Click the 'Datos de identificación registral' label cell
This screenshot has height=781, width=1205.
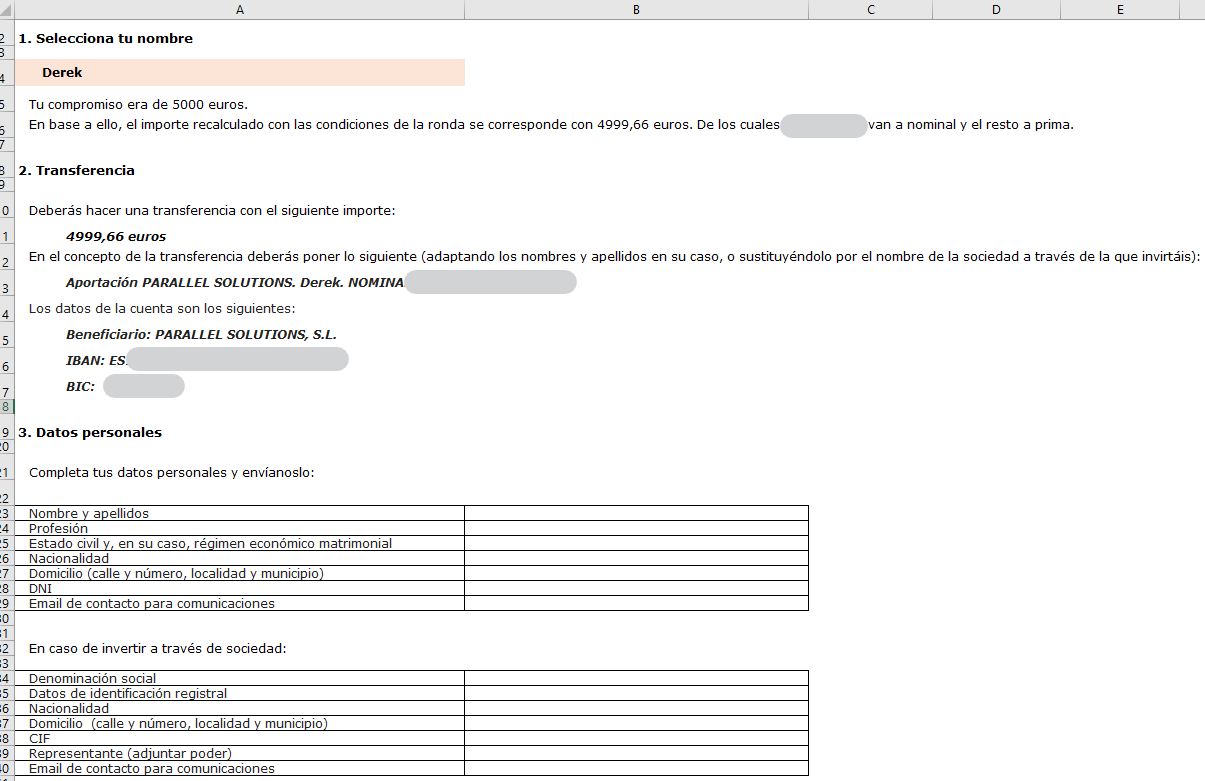240,693
